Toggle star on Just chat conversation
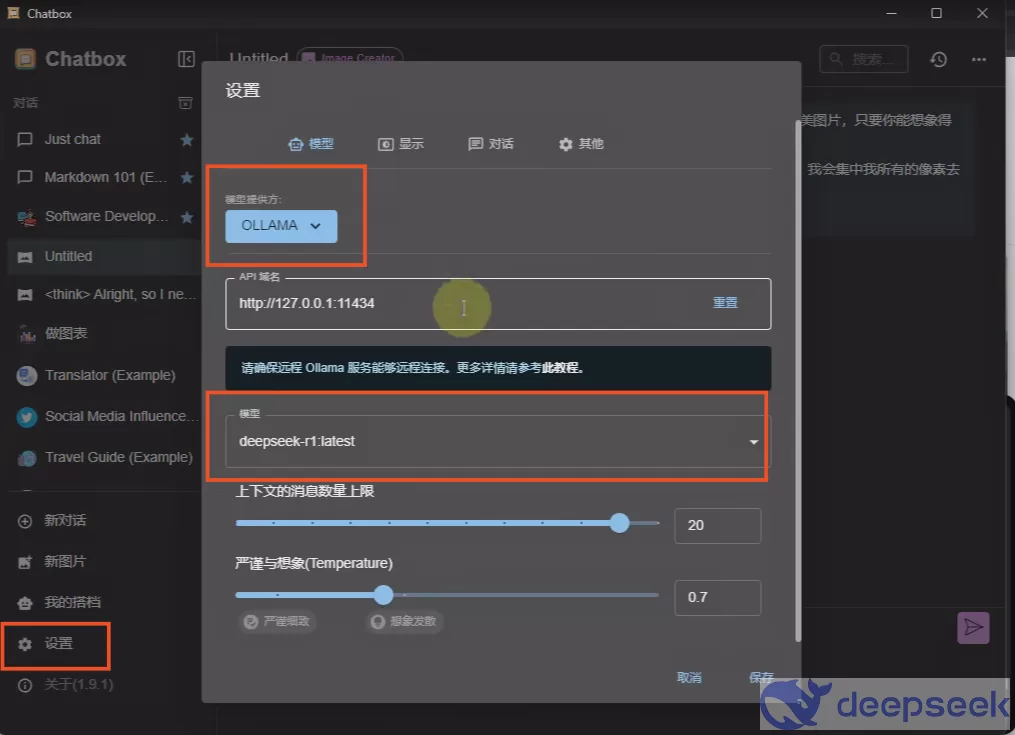The image size is (1015, 735). [x=186, y=139]
